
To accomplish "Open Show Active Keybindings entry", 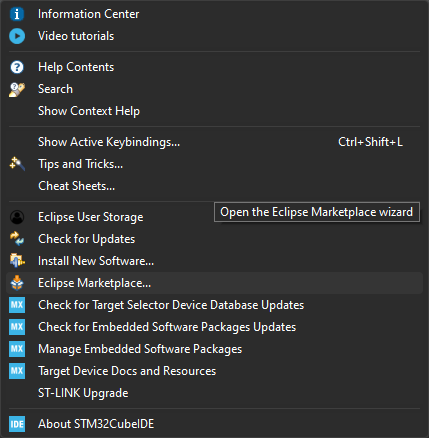I will click(x=214, y=142).
